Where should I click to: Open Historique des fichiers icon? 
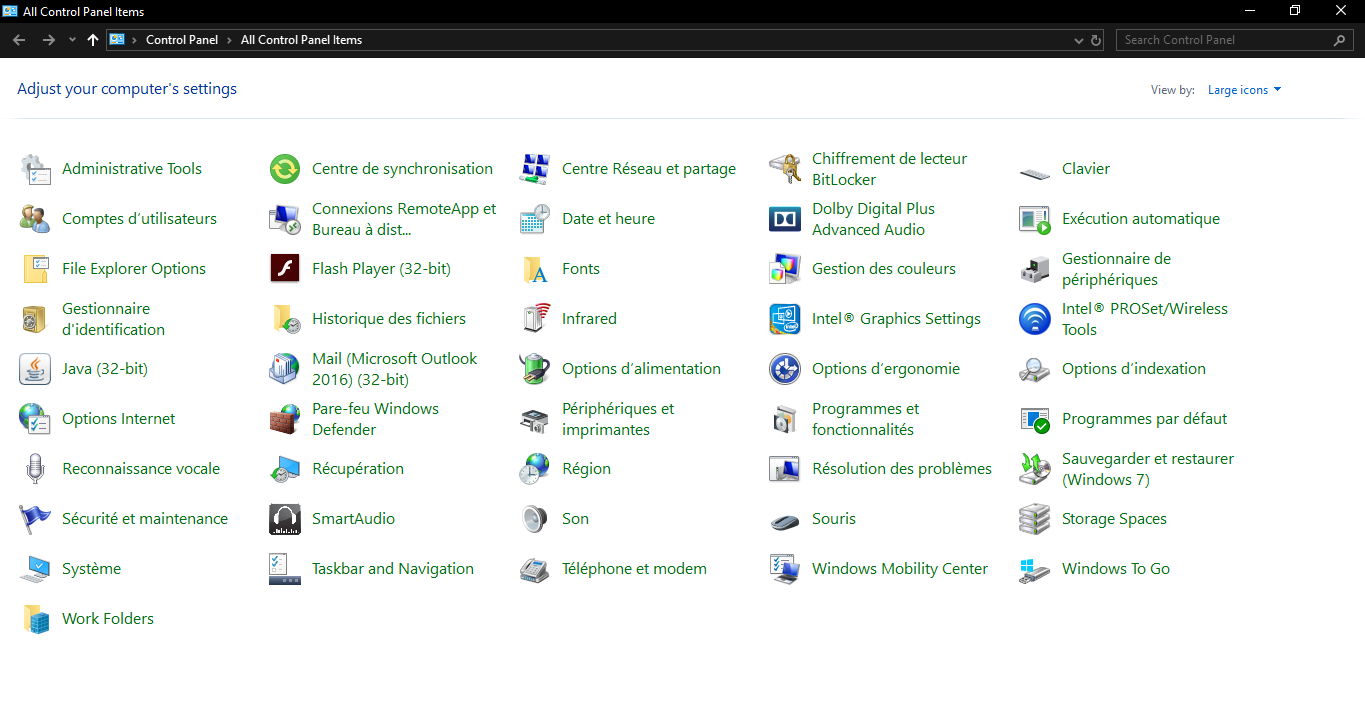[x=285, y=319]
